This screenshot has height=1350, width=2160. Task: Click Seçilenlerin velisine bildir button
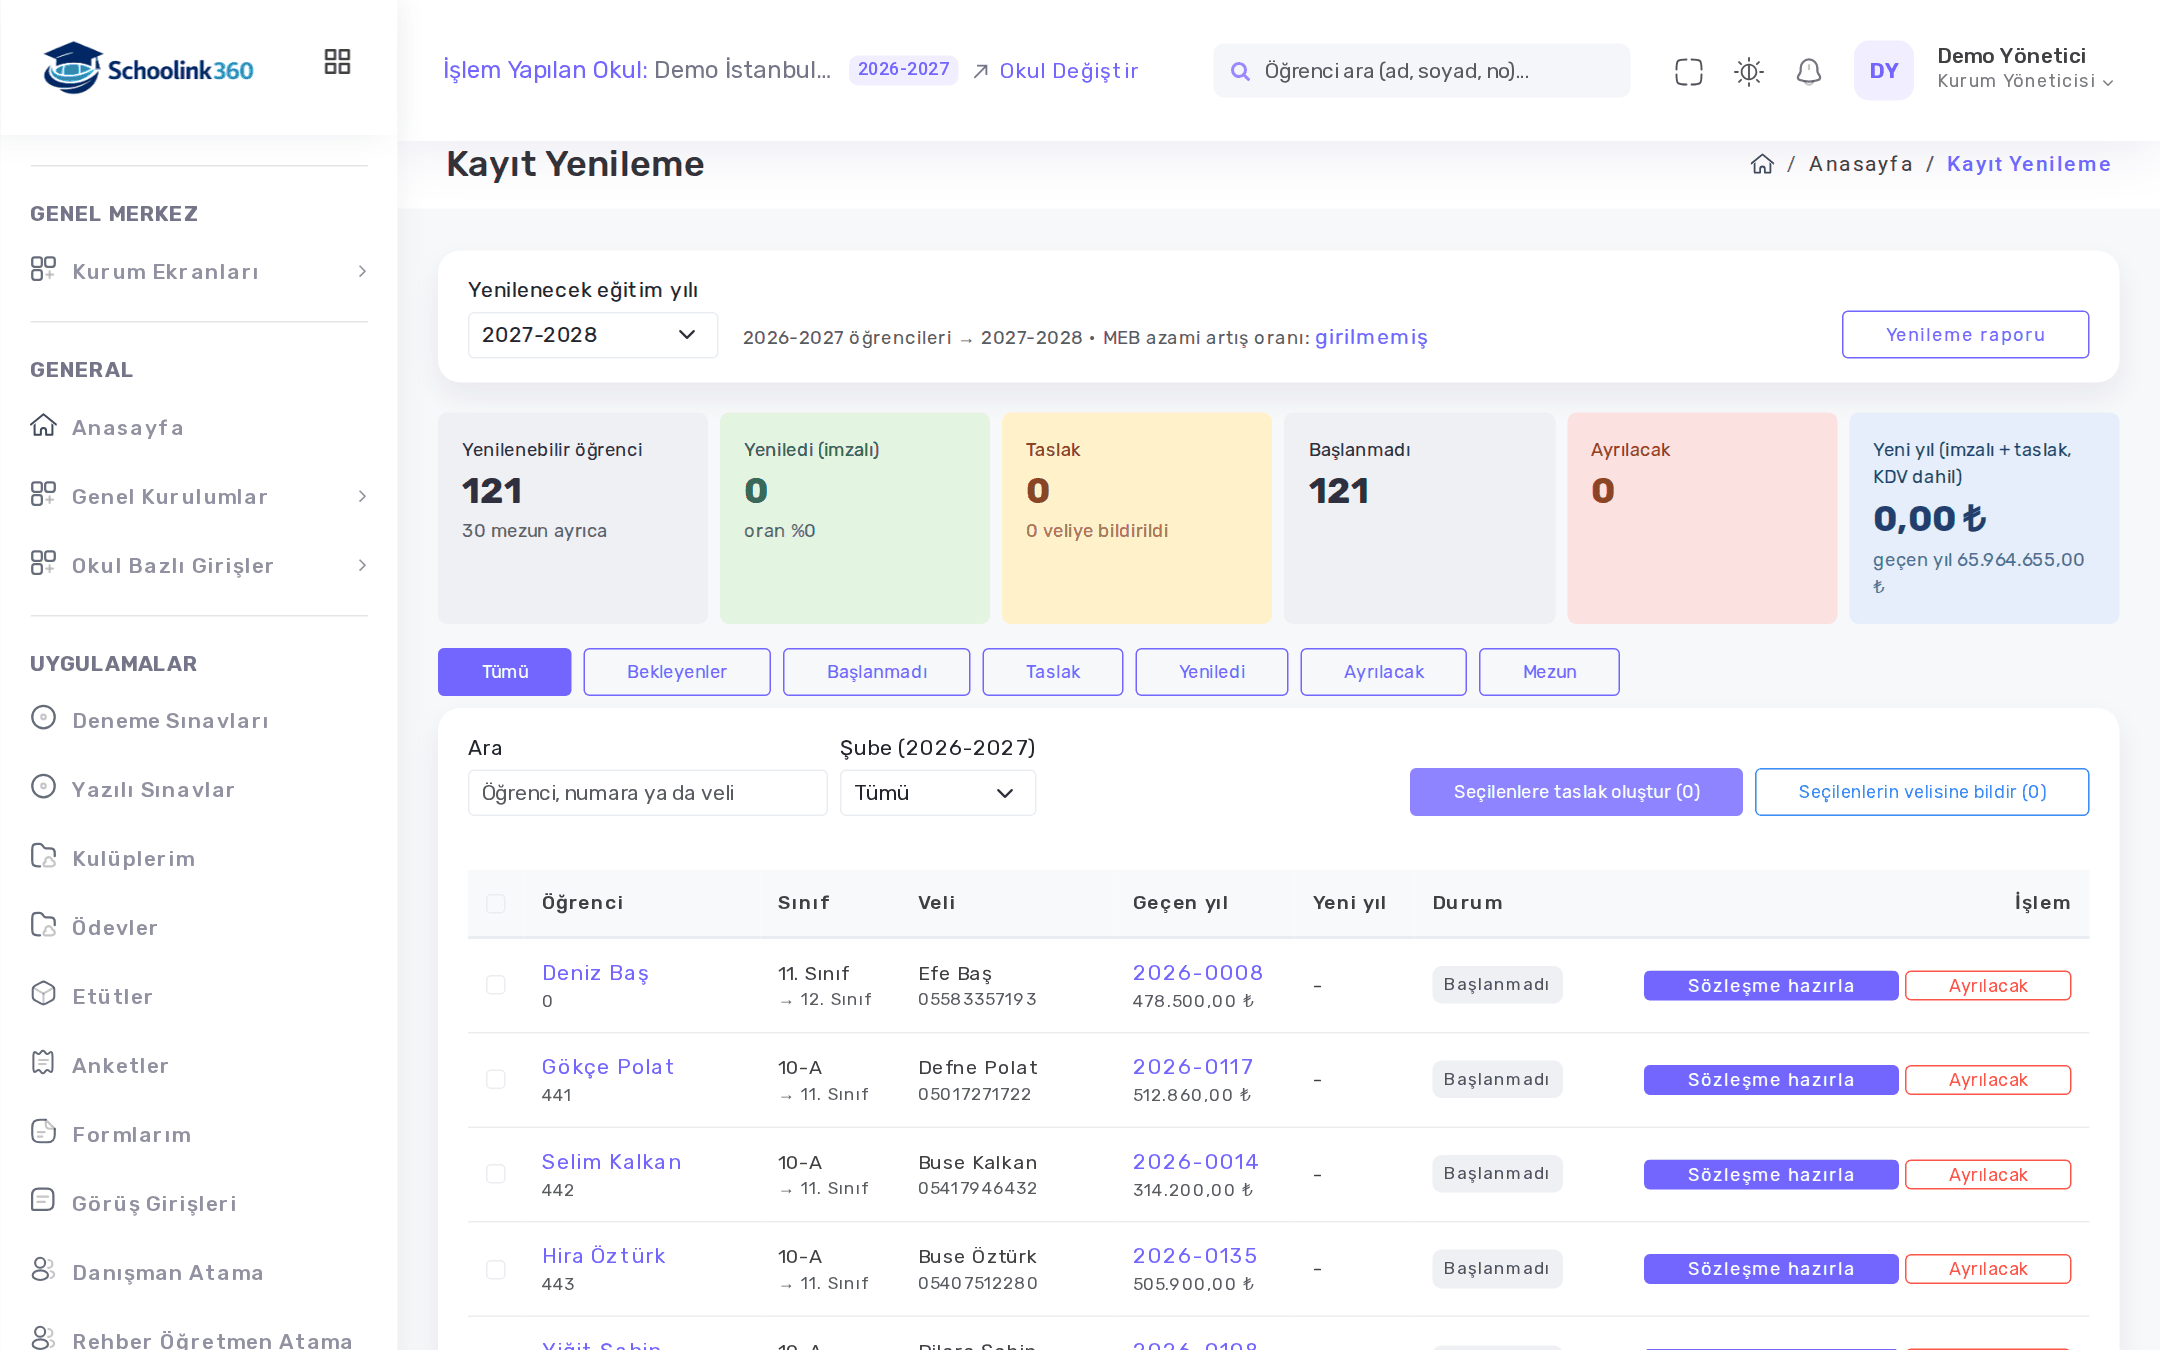point(1921,792)
